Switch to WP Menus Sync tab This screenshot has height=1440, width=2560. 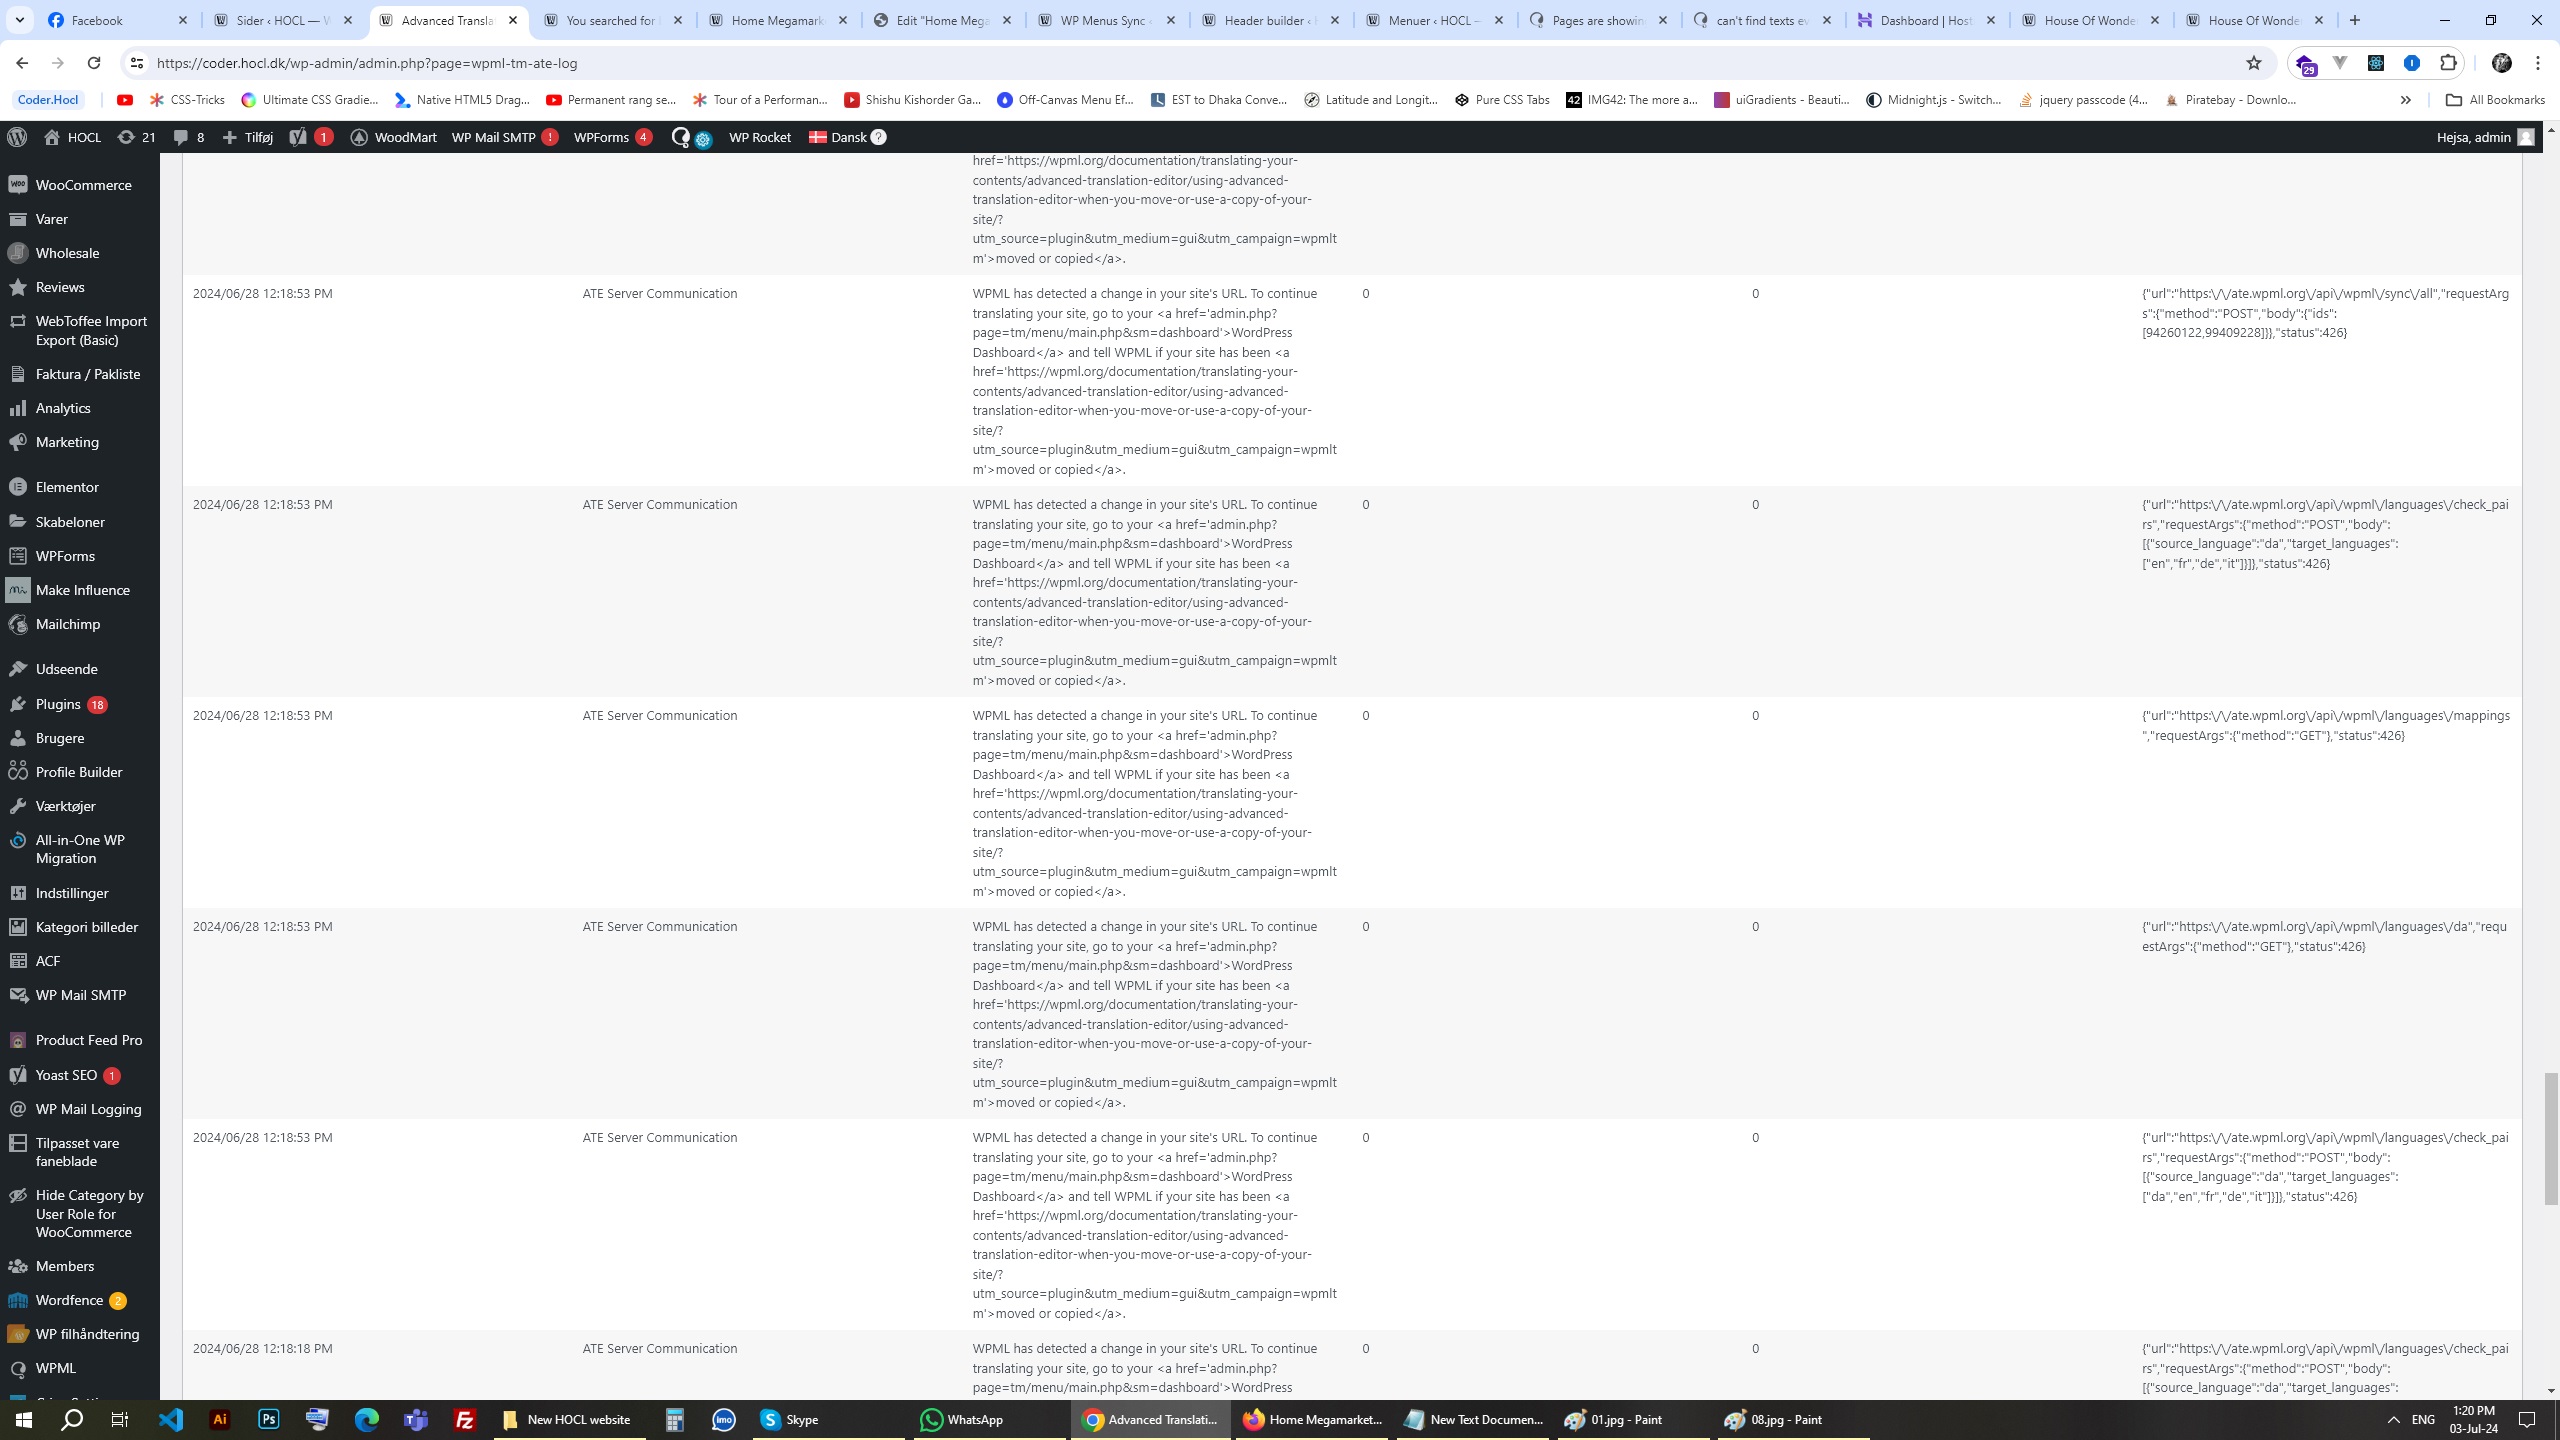1106,20
